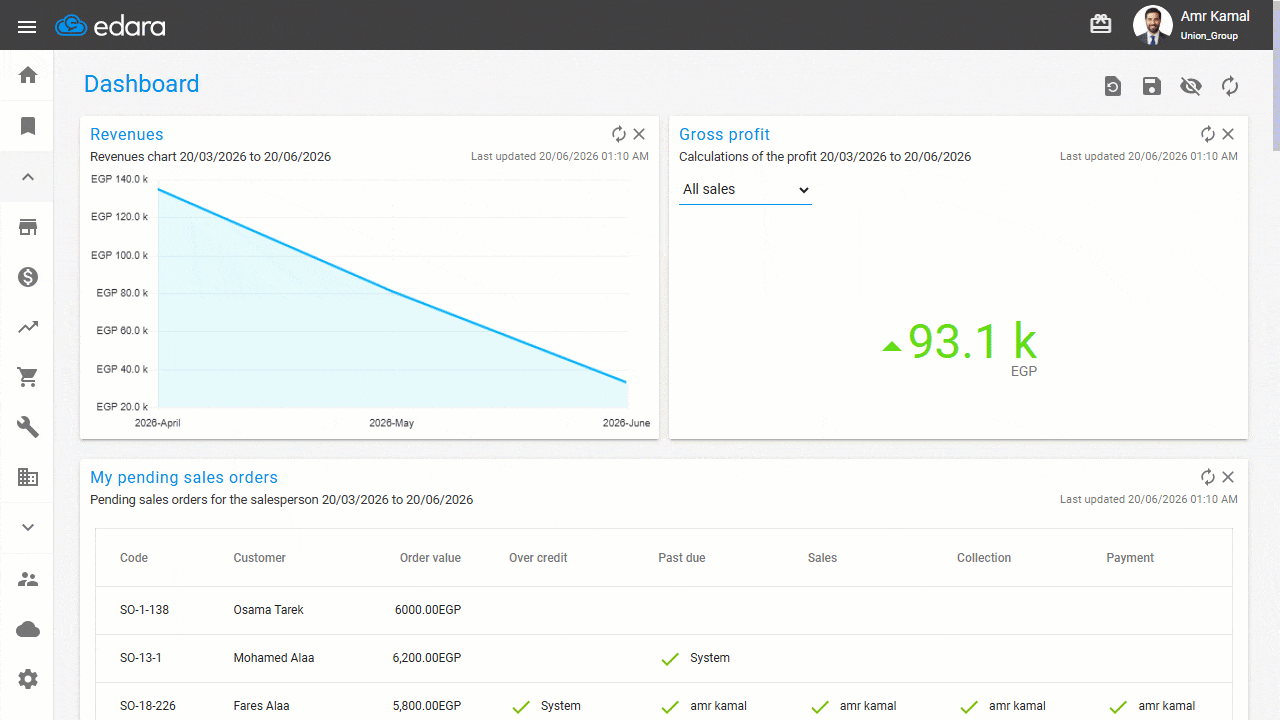This screenshot has height=720, width=1280.
Task: Refresh My pending sales orders widget
Action: tap(1208, 477)
